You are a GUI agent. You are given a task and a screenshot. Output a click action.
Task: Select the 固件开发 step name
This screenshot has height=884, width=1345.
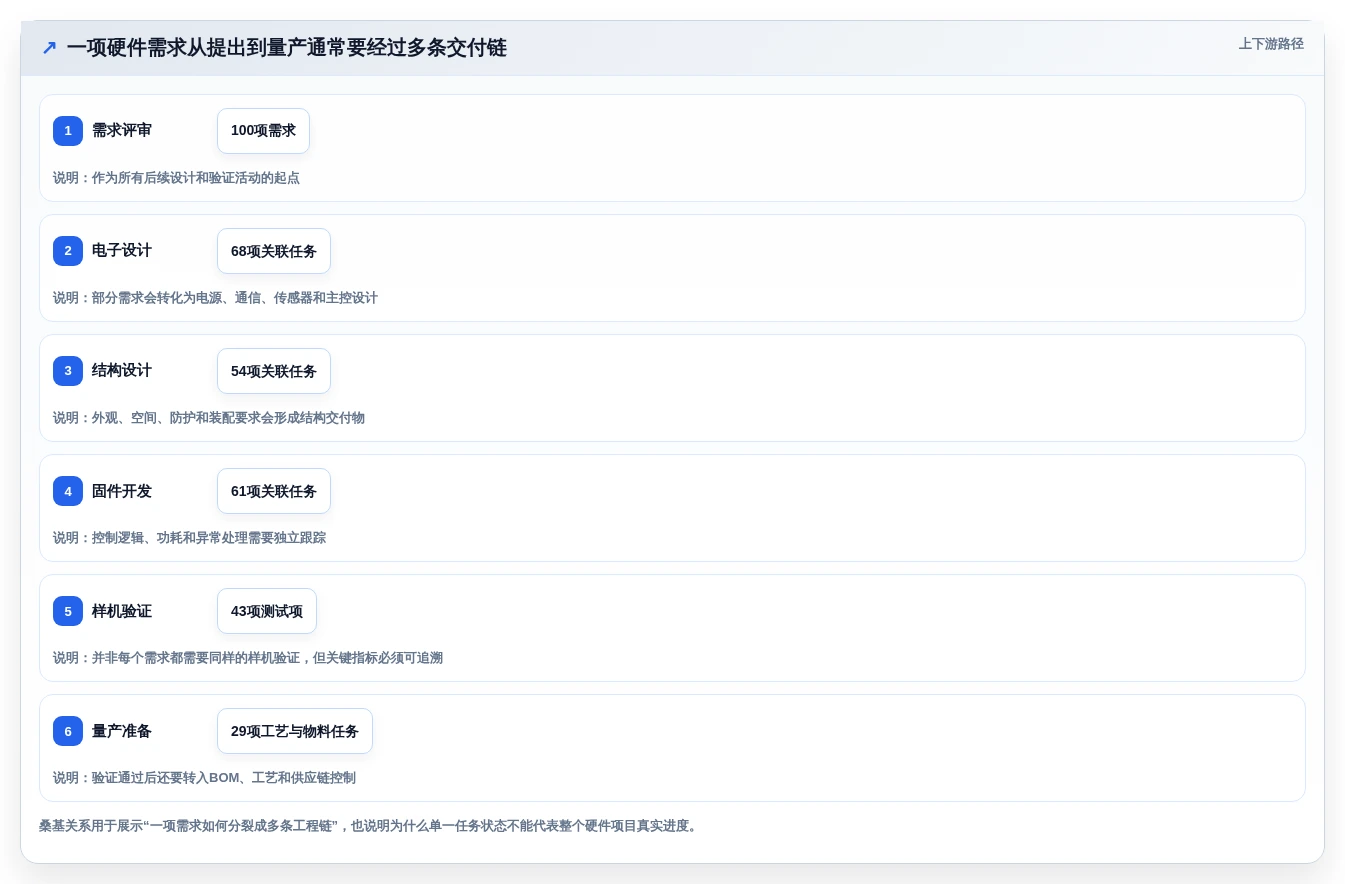[122, 491]
